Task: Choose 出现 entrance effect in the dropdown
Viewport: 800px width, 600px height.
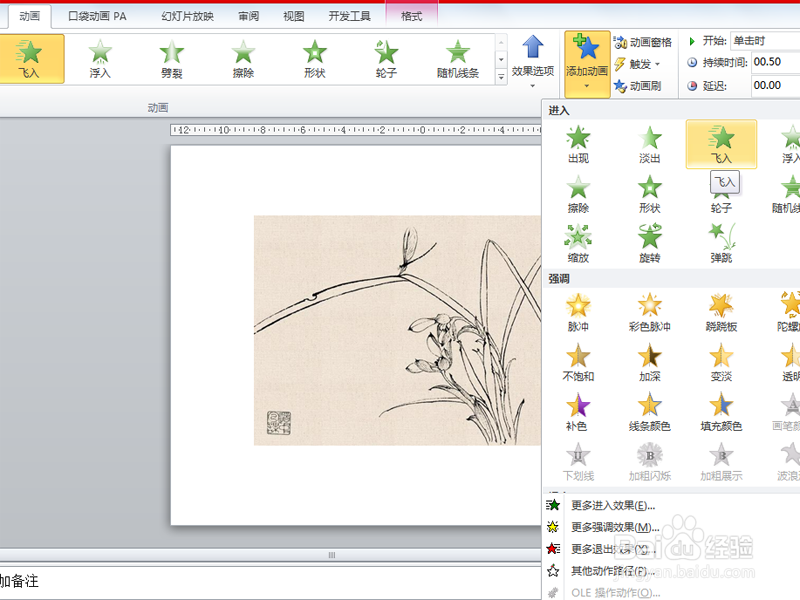Action: click(x=578, y=144)
